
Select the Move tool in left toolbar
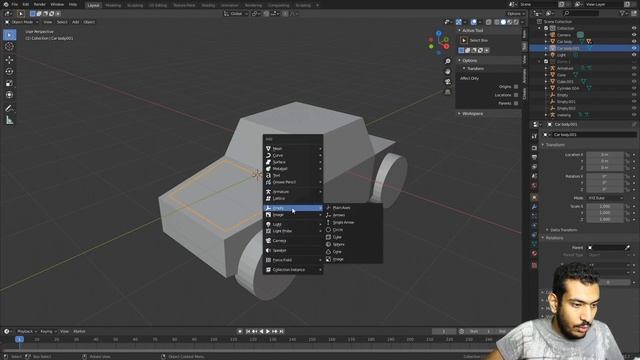[9, 60]
